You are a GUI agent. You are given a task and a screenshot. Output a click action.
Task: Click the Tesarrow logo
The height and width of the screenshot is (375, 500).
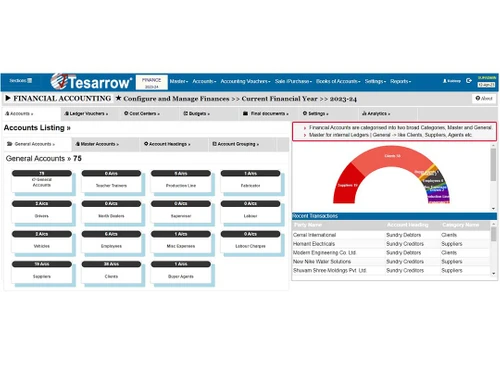(91, 82)
